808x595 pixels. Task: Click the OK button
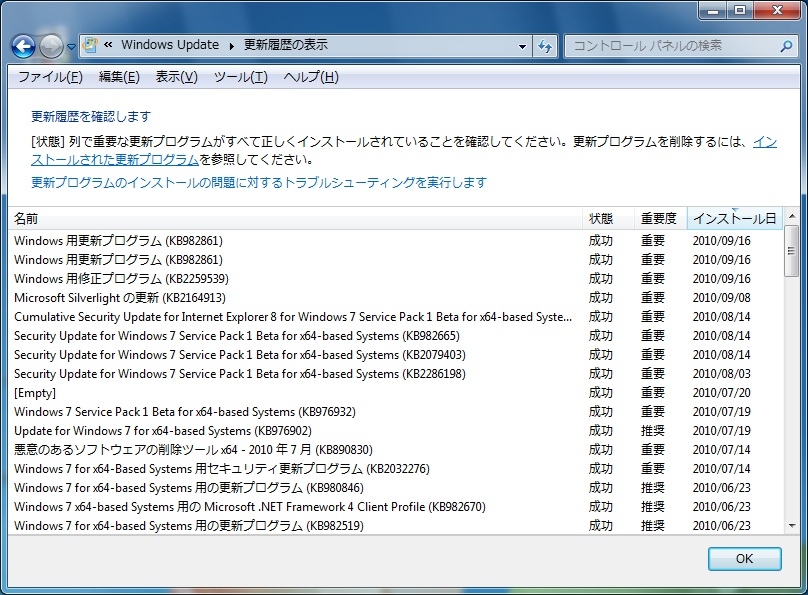coord(745,558)
